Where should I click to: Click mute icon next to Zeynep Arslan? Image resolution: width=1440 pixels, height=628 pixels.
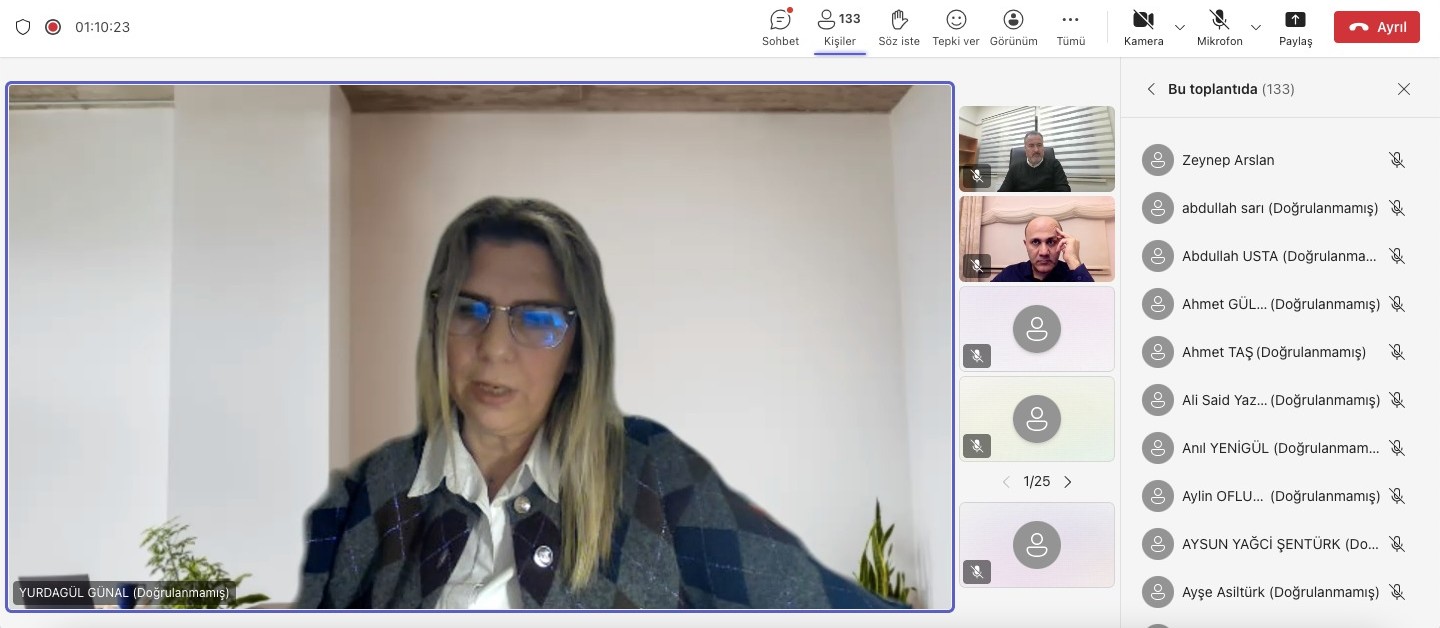click(1397, 160)
